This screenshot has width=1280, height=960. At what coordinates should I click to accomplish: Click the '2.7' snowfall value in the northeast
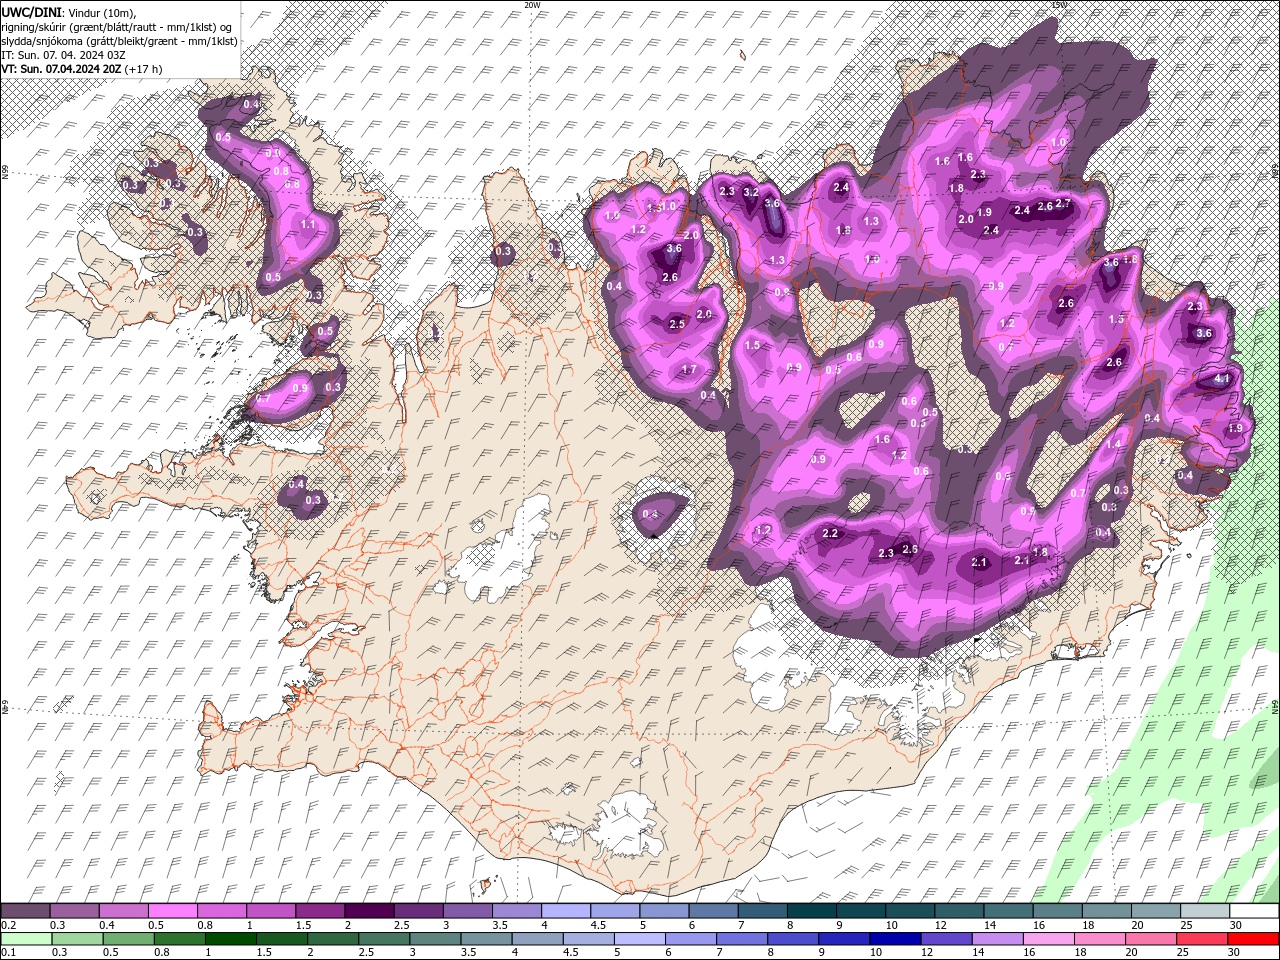point(1063,204)
